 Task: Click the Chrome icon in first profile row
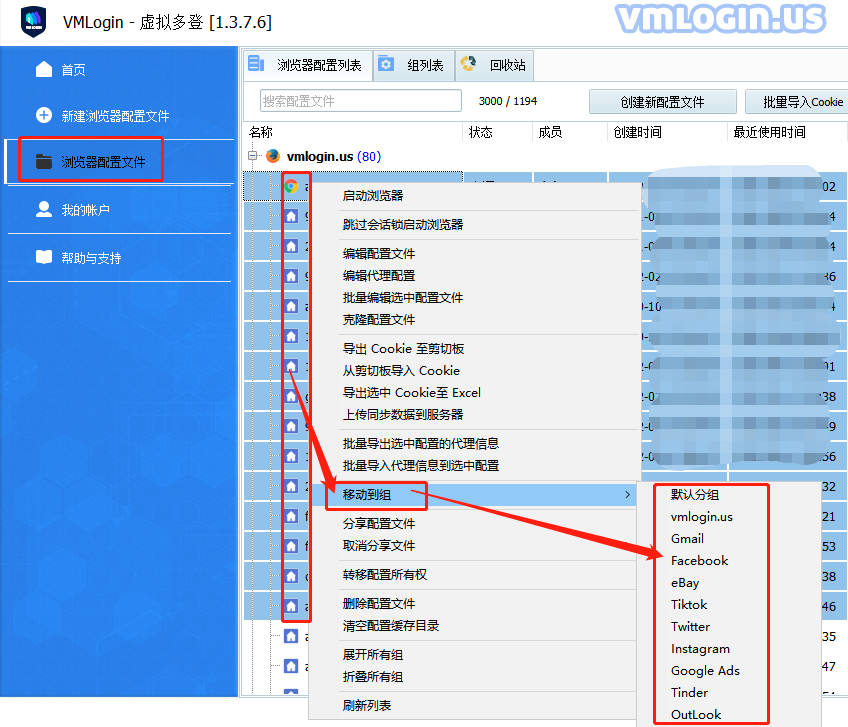tap(291, 187)
